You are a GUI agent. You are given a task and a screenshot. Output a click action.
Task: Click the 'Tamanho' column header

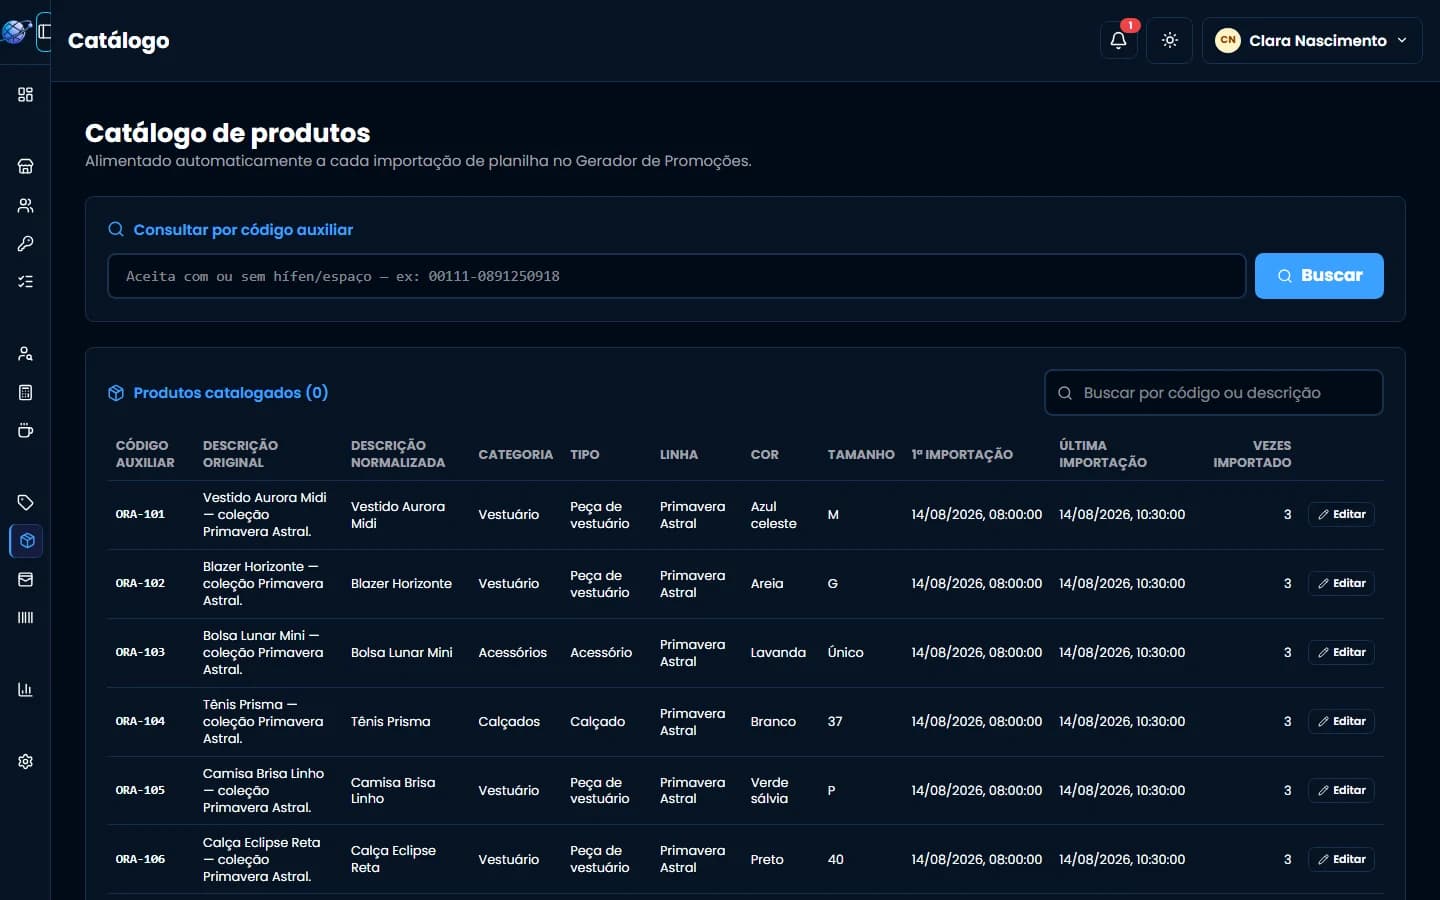pos(861,454)
